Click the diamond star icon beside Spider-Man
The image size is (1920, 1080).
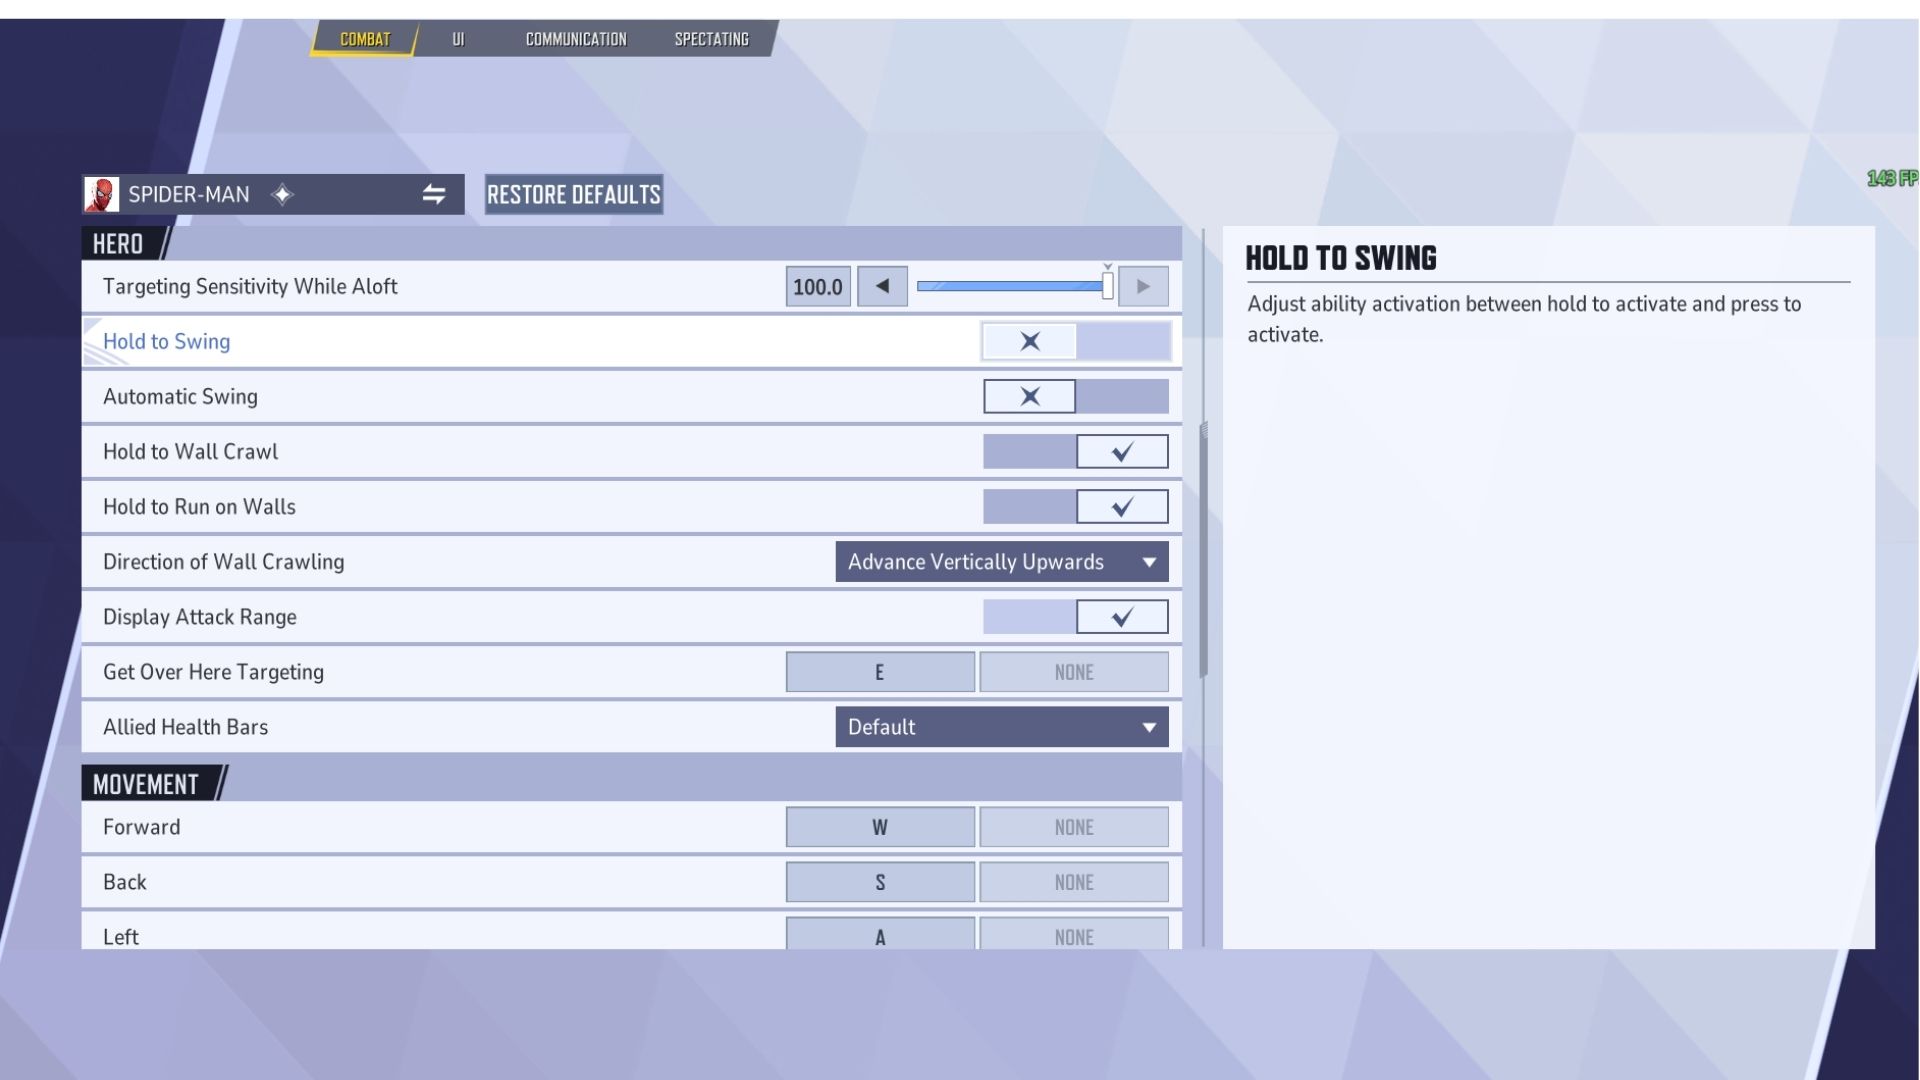point(283,195)
